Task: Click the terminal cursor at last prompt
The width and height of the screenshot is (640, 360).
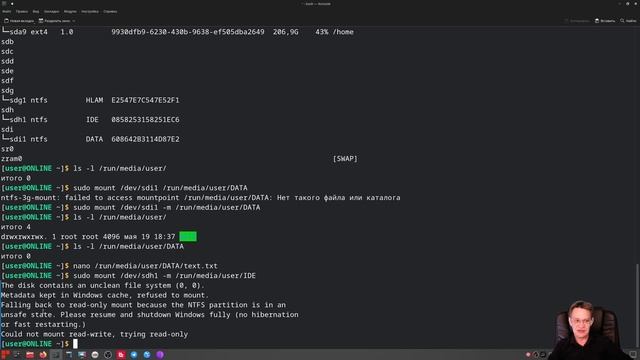Action: click(75, 344)
